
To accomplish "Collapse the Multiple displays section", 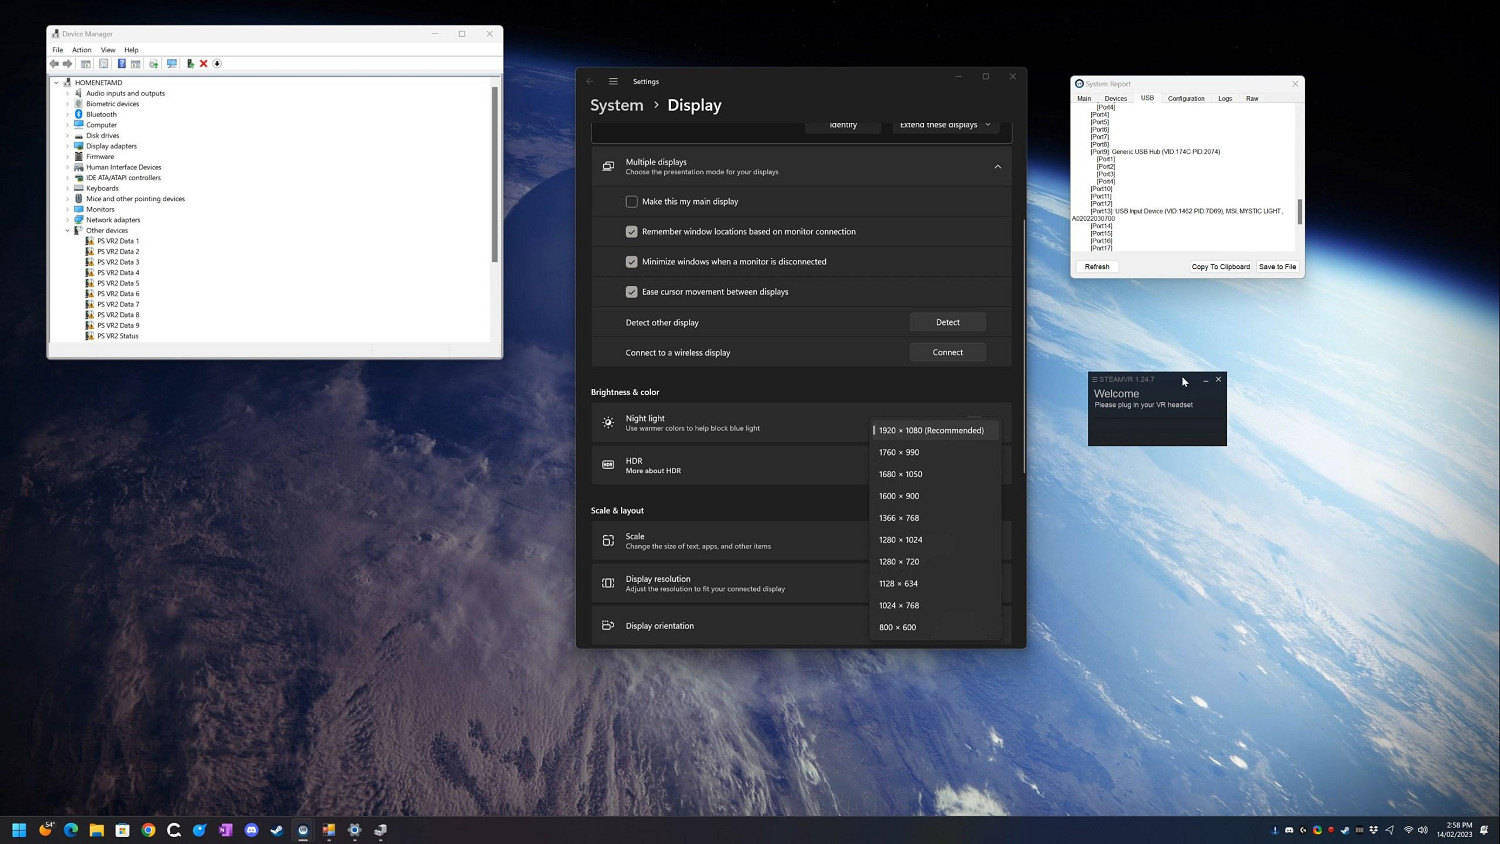I will coord(997,167).
